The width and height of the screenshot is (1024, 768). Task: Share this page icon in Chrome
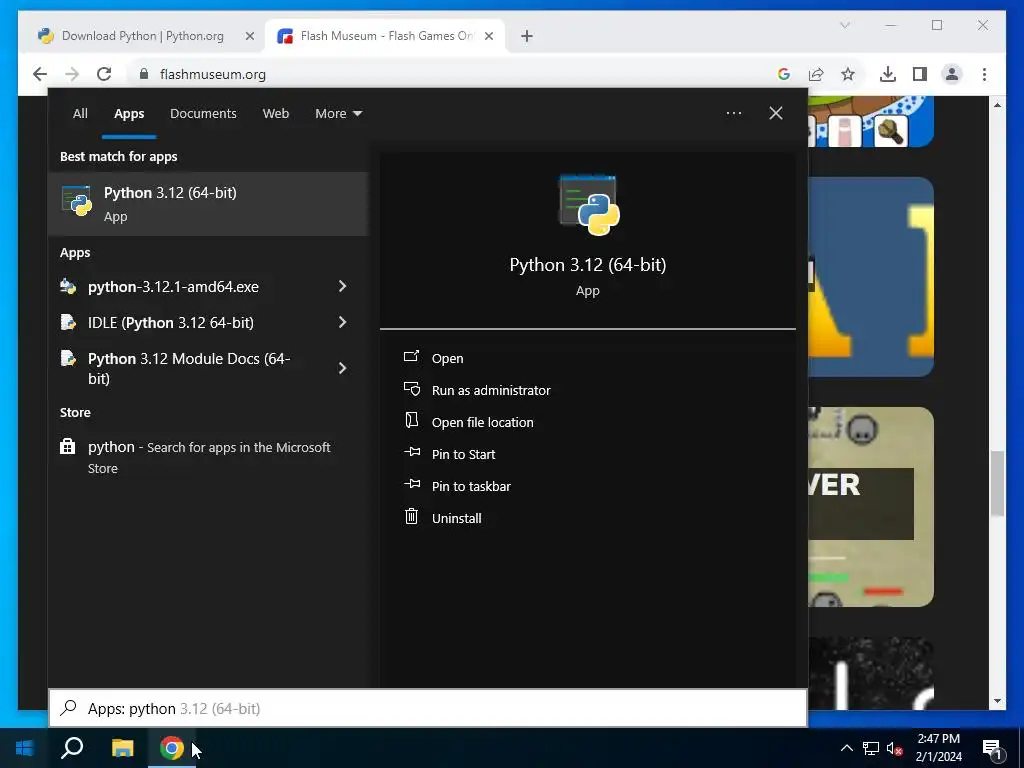[x=816, y=74]
